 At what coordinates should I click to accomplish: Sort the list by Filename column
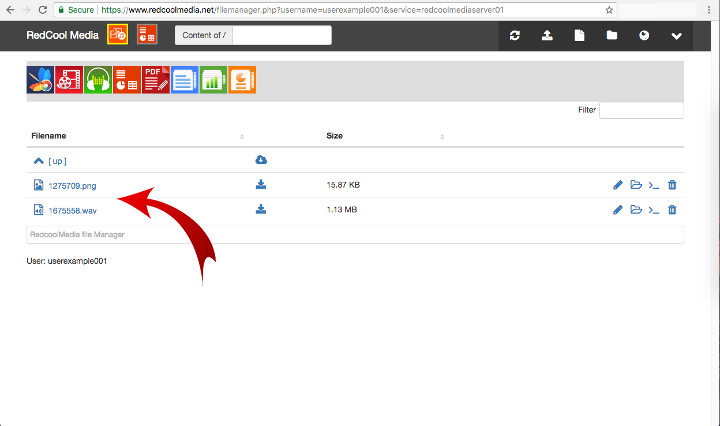pos(49,135)
